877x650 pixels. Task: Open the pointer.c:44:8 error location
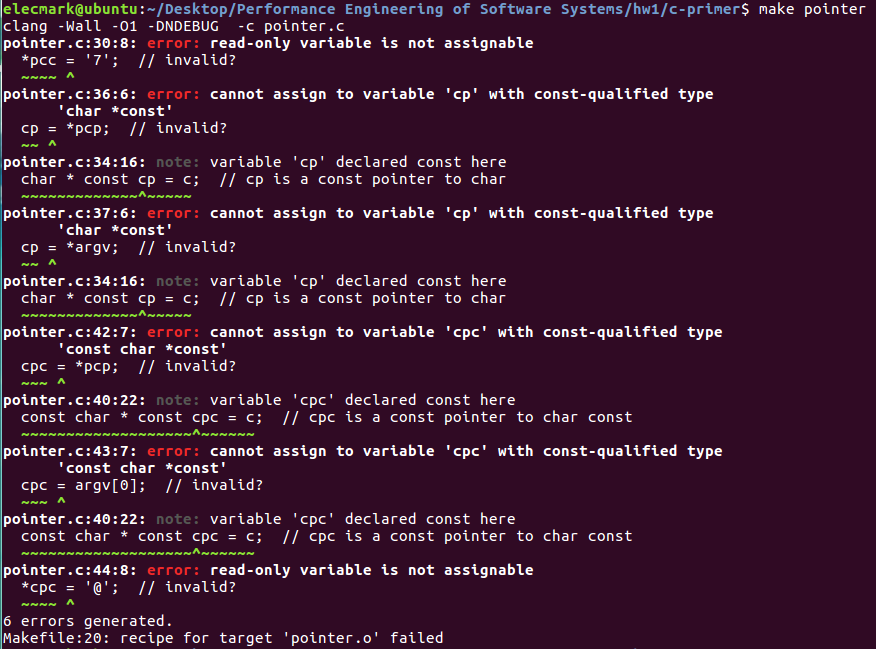pos(66,570)
